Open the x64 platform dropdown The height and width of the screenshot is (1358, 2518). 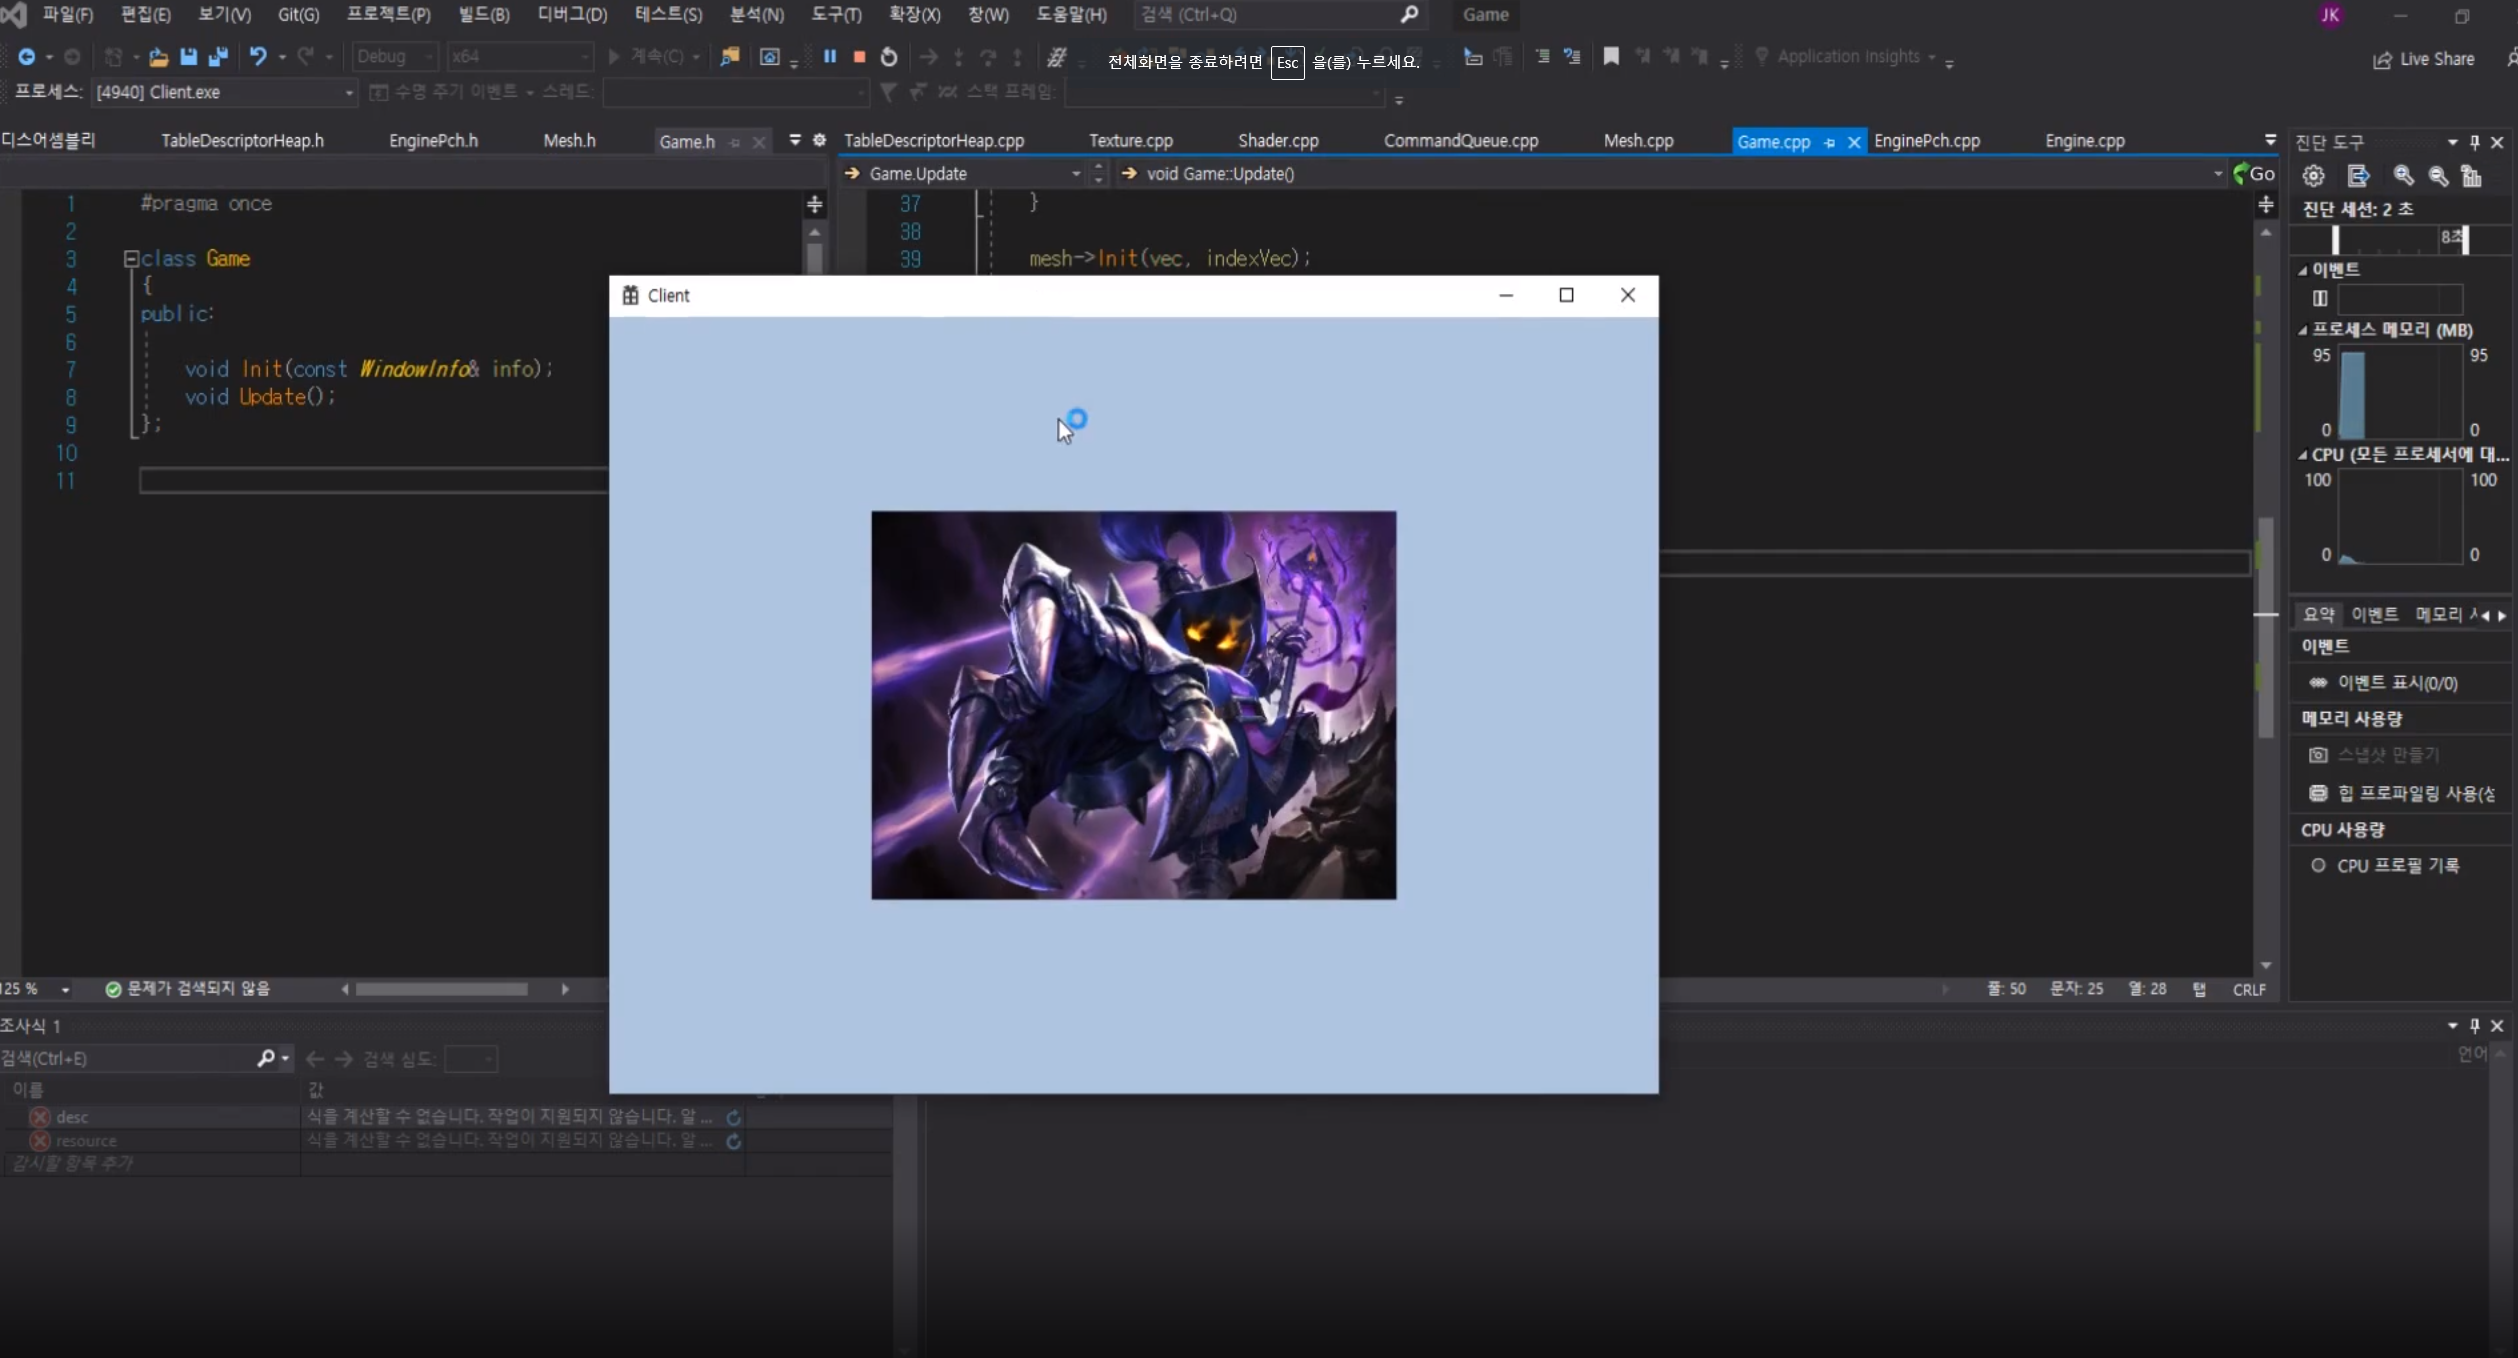[x=520, y=57]
